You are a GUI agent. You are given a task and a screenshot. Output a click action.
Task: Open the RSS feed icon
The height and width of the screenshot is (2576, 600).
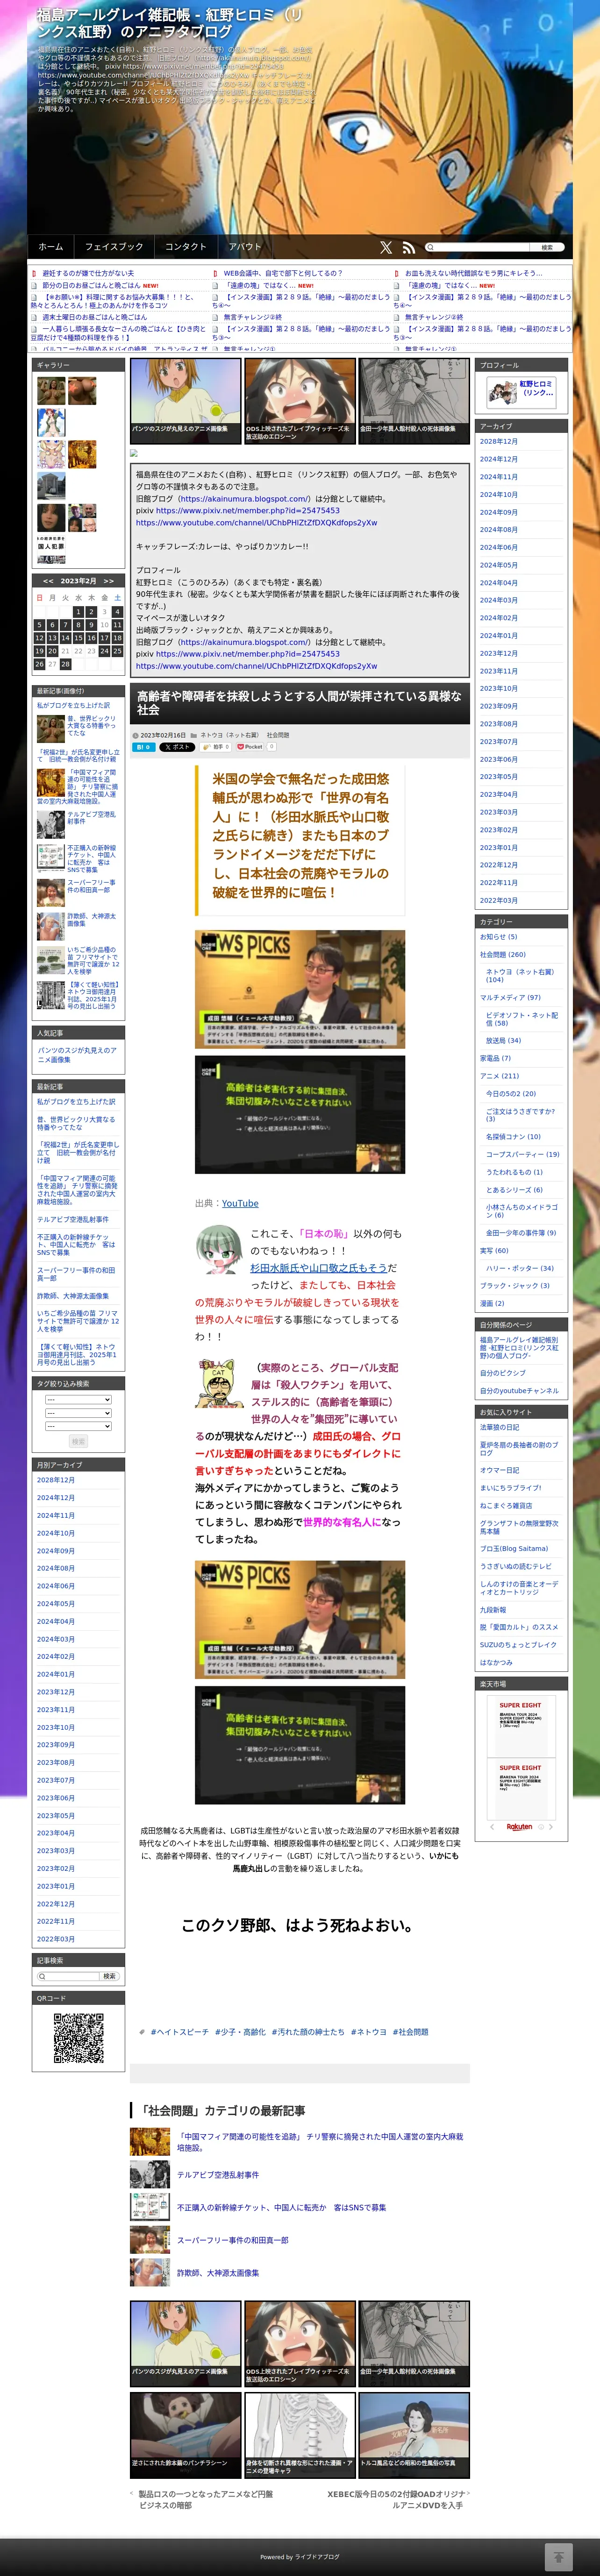coord(408,247)
